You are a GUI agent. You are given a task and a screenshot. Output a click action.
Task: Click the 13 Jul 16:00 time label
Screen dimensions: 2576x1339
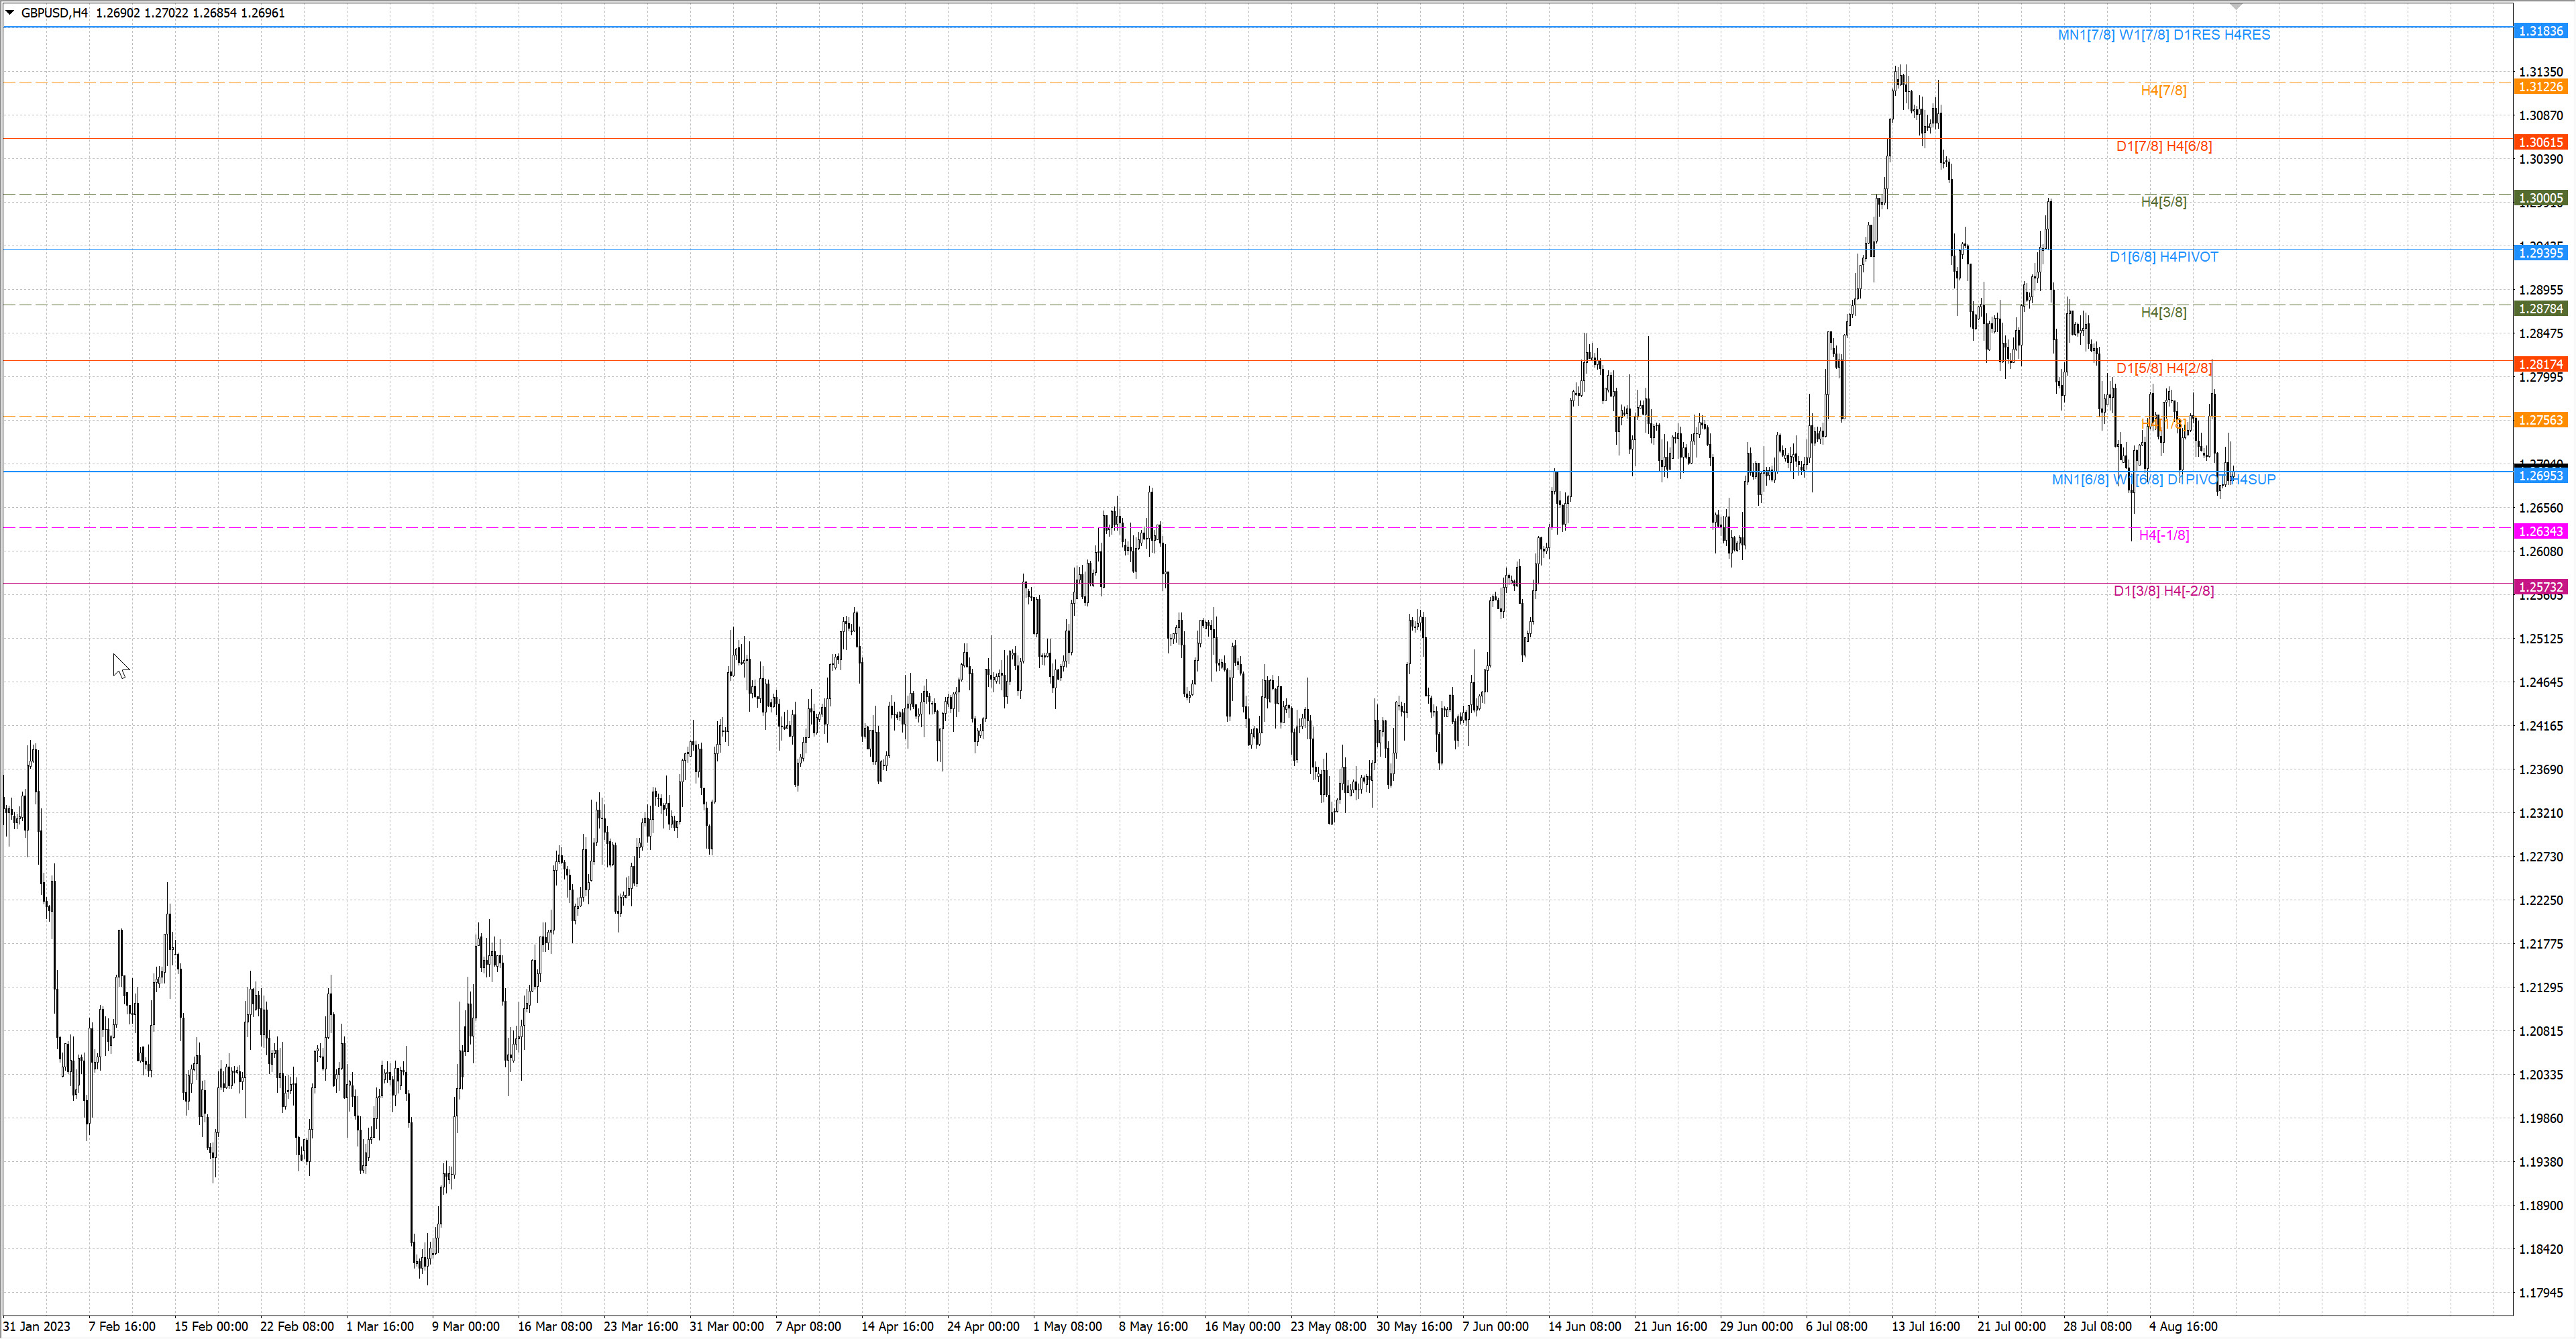tap(1925, 1326)
